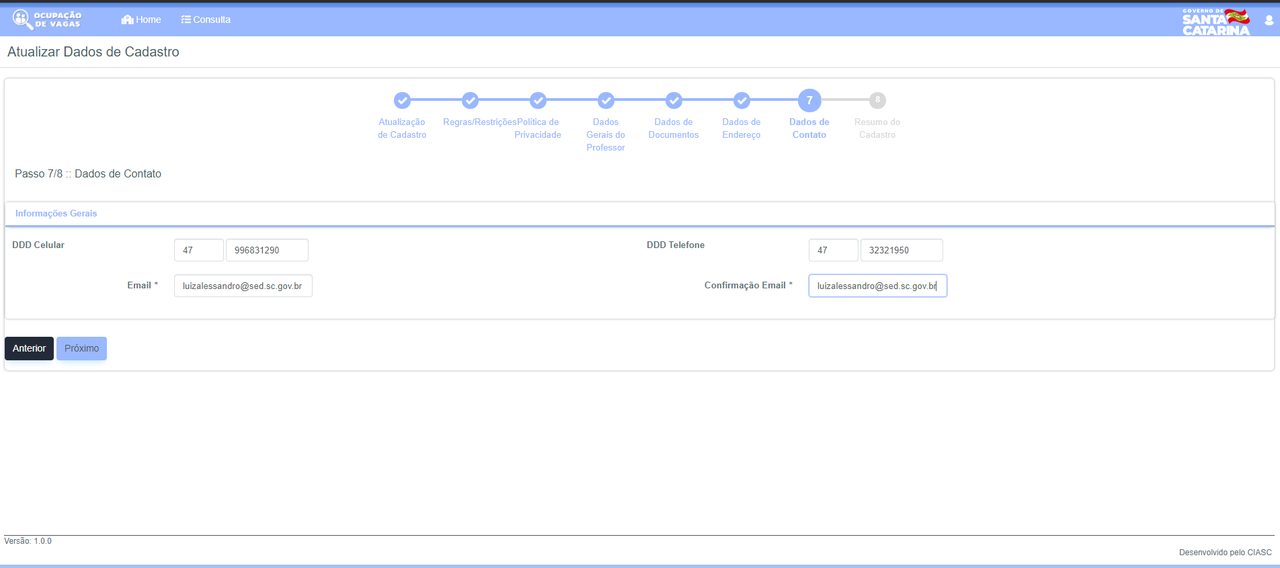Click the Desenvolvido pelo CIASC footer text
Image resolution: width=1280 pixels, height=568 pixels.
pos(1225,552)
